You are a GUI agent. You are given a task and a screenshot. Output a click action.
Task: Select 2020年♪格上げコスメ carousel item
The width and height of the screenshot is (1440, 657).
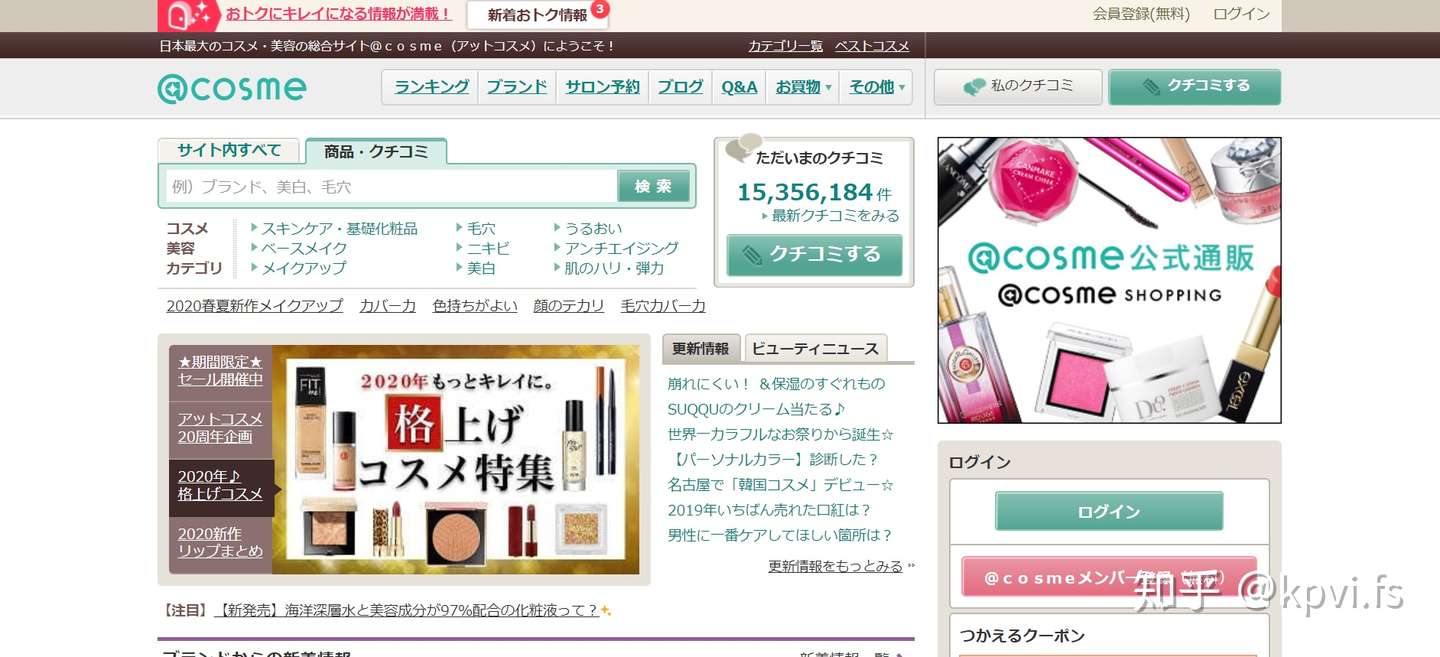[221, 485]
